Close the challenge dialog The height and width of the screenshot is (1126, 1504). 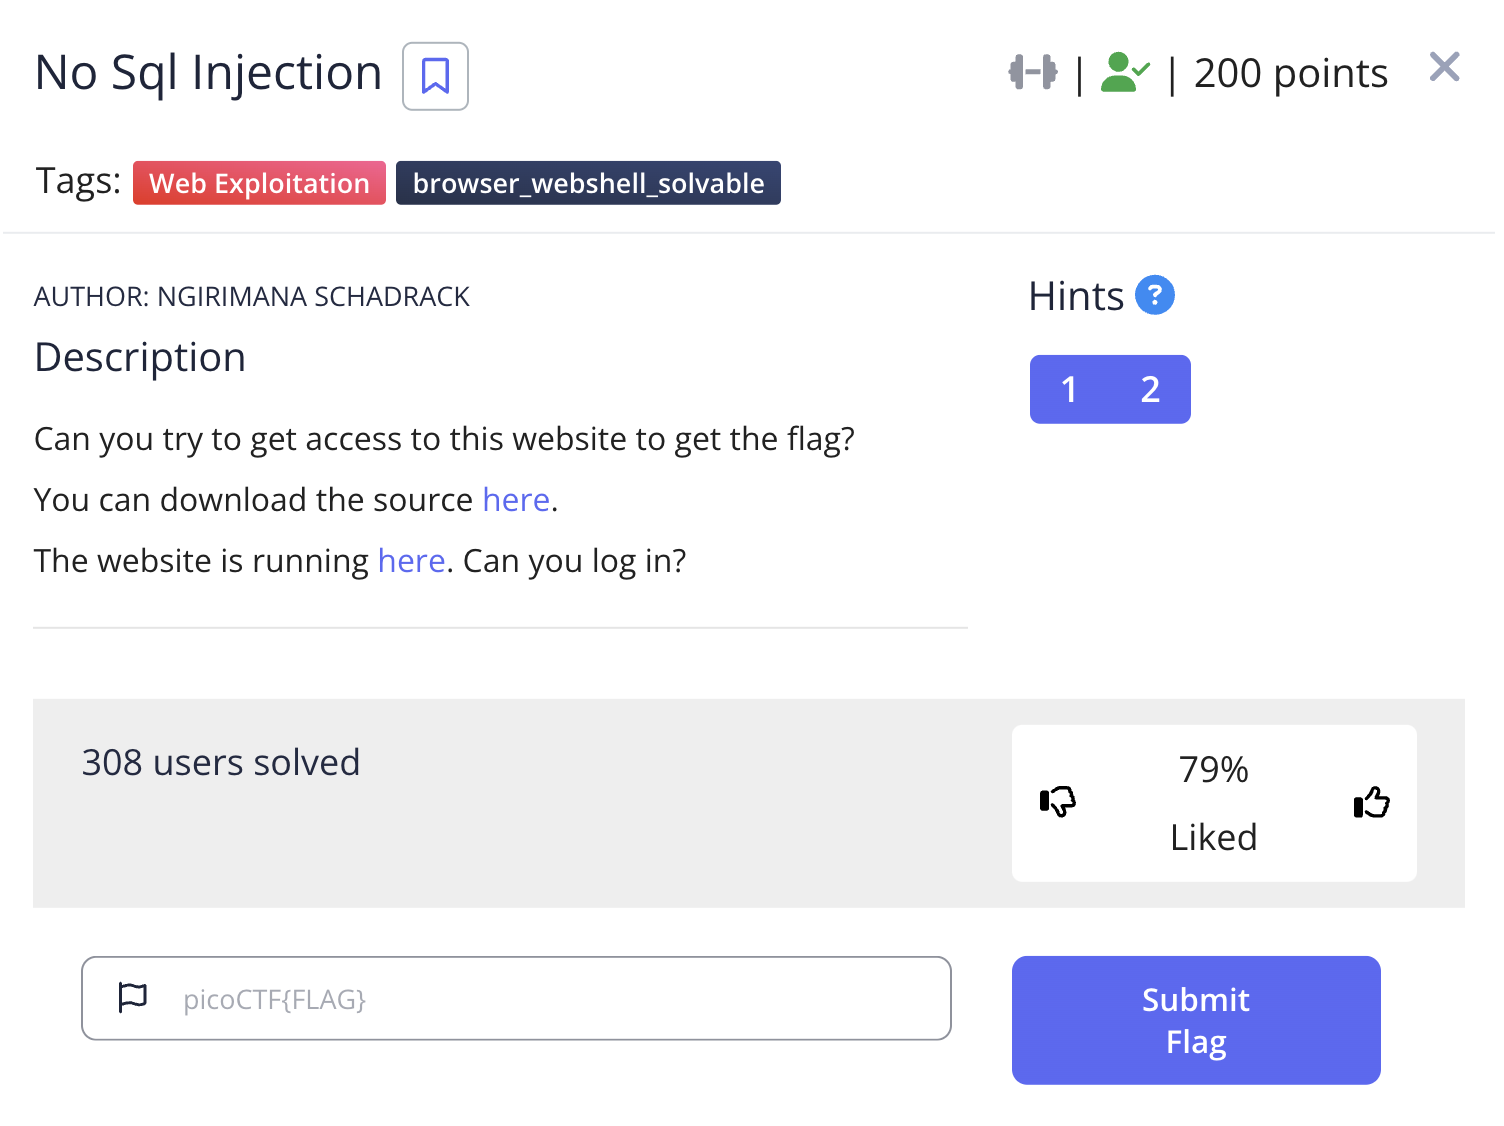click(x=1444, y=67)
